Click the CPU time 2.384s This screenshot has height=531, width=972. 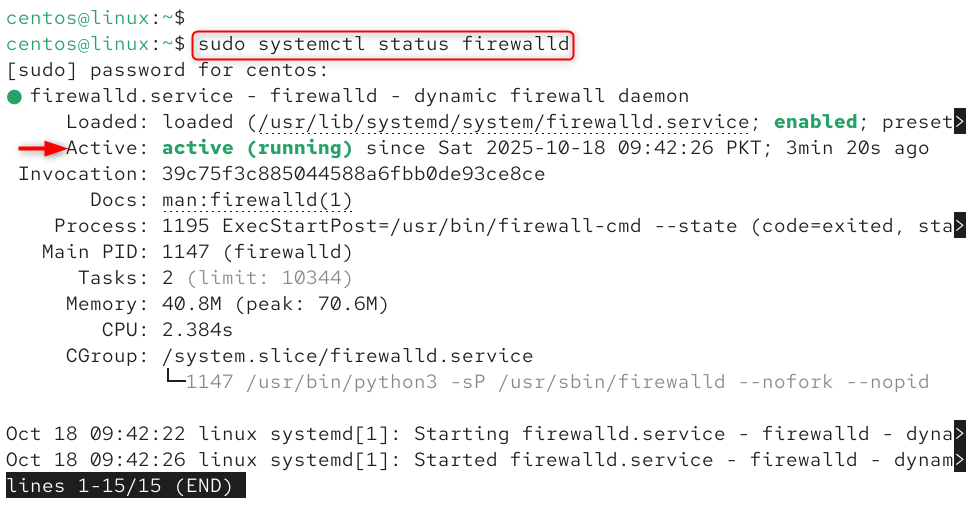(197, 330)
